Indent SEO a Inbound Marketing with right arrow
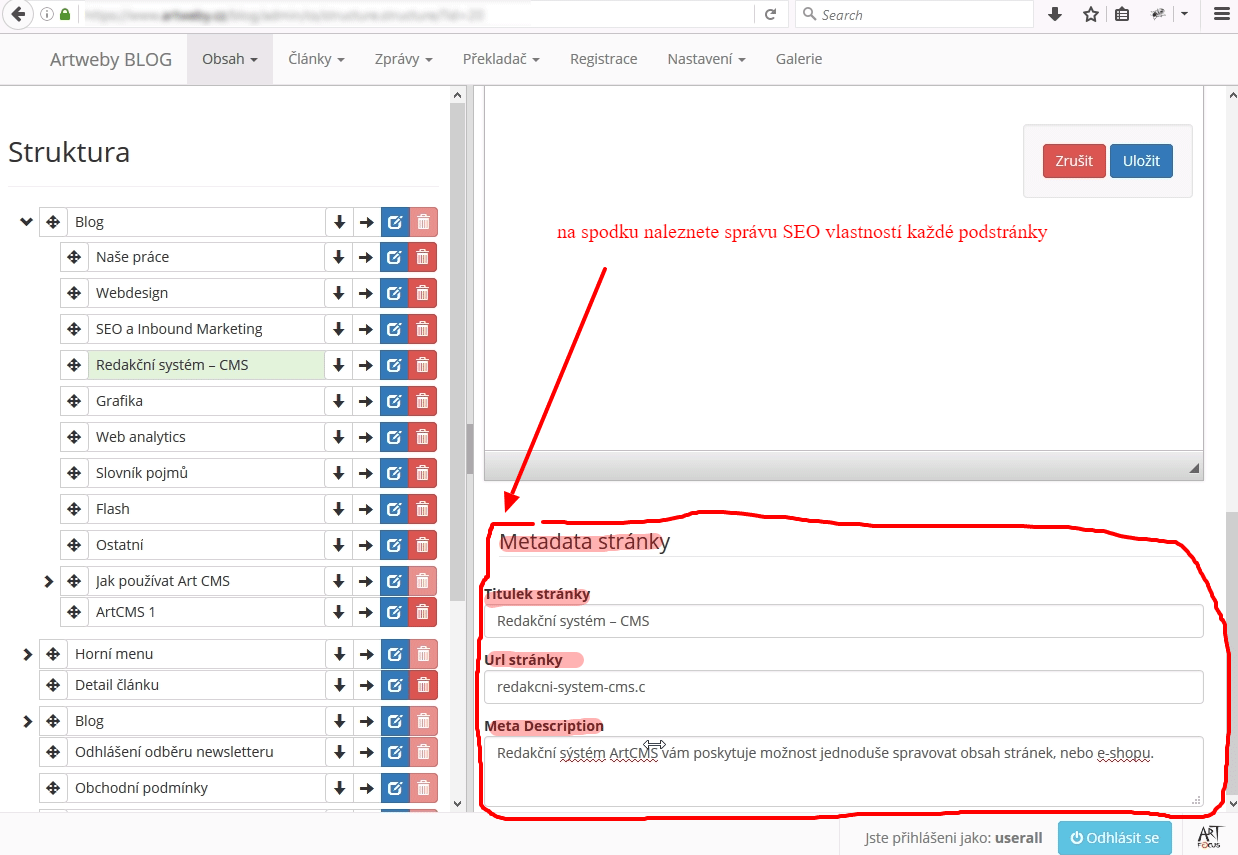The image size is (1238, 855). (x=366, y=329)
